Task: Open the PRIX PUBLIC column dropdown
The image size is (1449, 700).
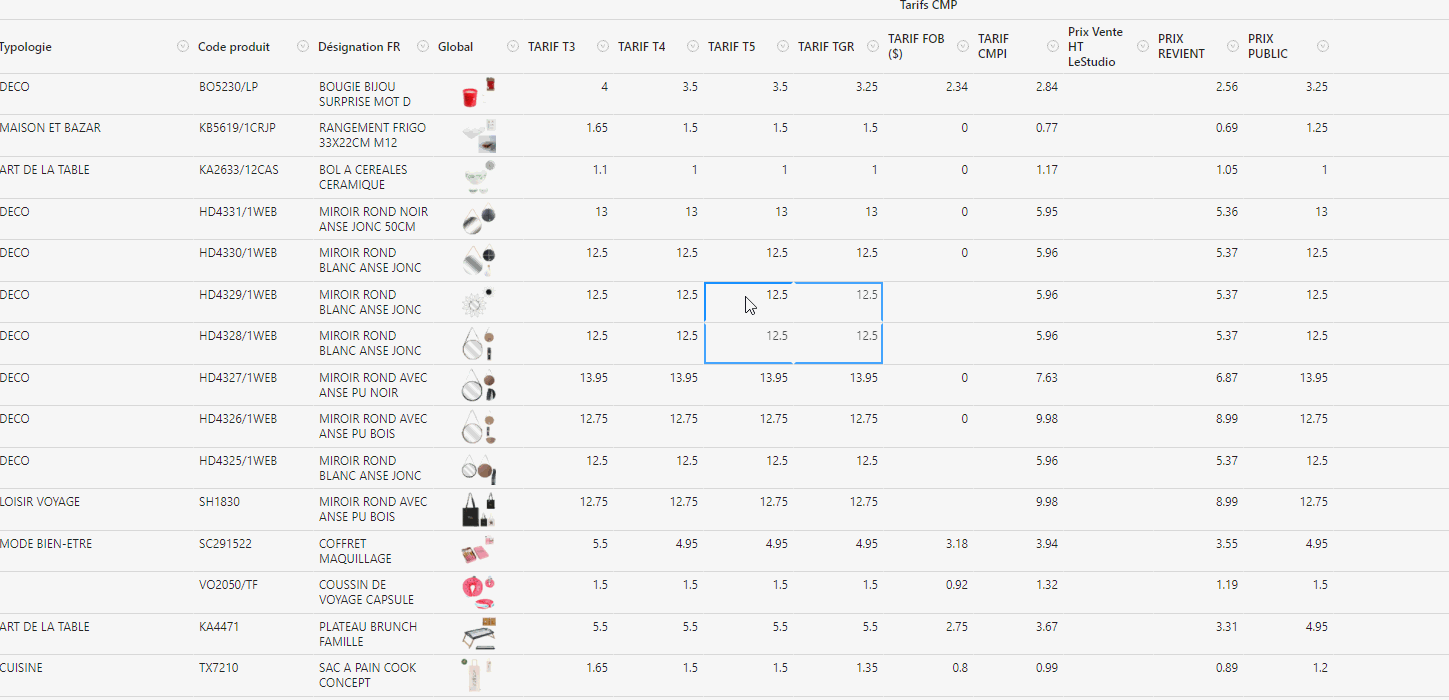Action: [1322, 46]
